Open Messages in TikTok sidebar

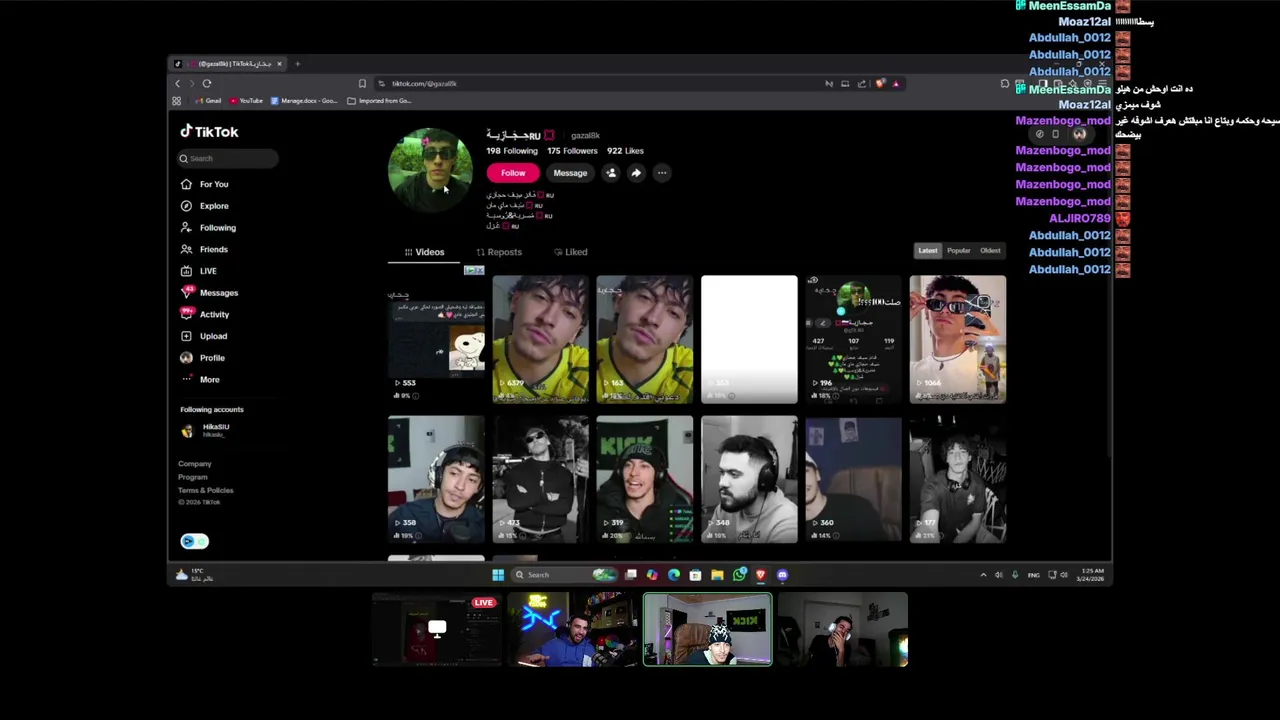click(x=209, y=293)
